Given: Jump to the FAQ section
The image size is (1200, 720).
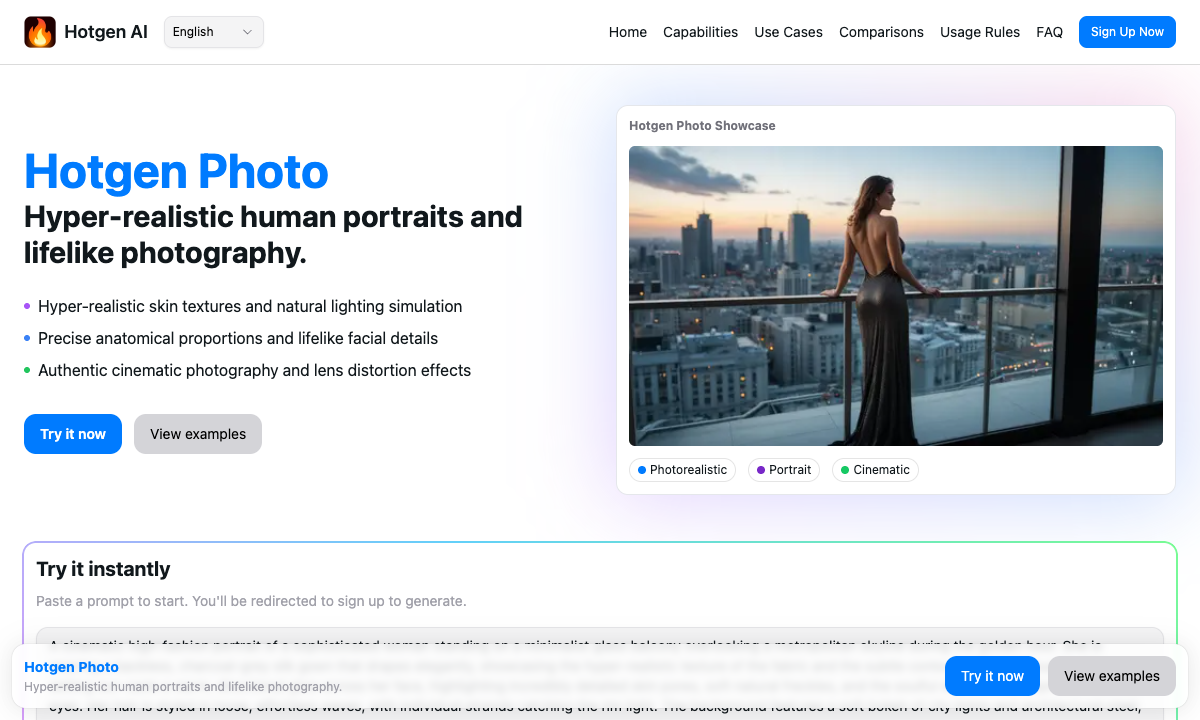Looking at the screenshot, I should 1049,32.
